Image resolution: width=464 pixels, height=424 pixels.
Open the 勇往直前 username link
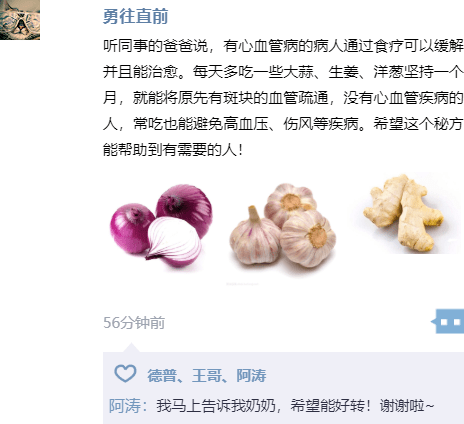(x=135, y=16)
